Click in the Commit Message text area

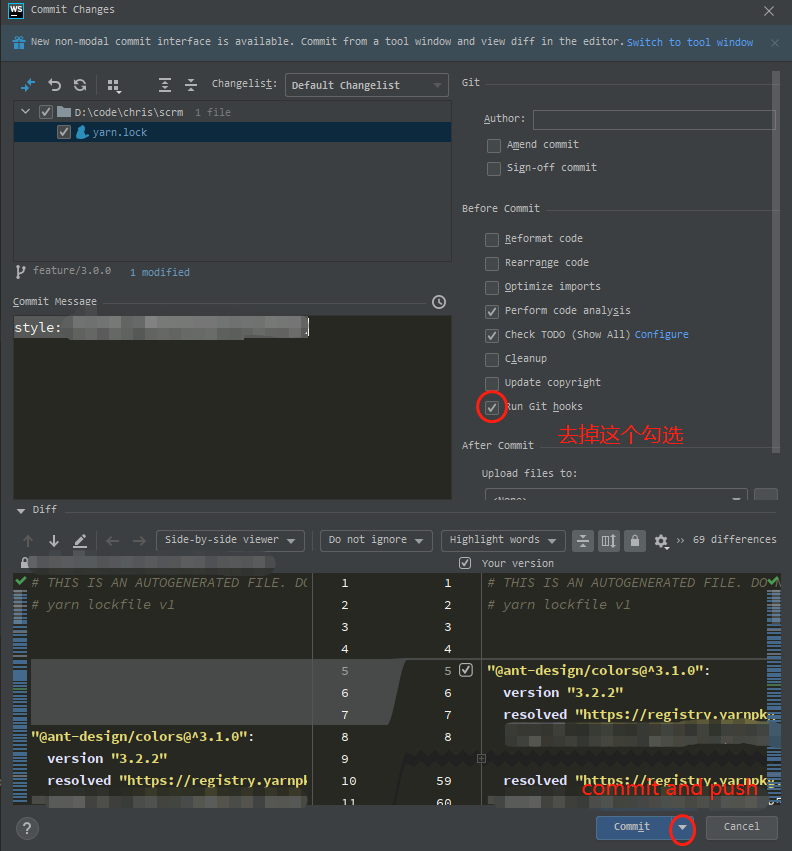pos(232,408)
